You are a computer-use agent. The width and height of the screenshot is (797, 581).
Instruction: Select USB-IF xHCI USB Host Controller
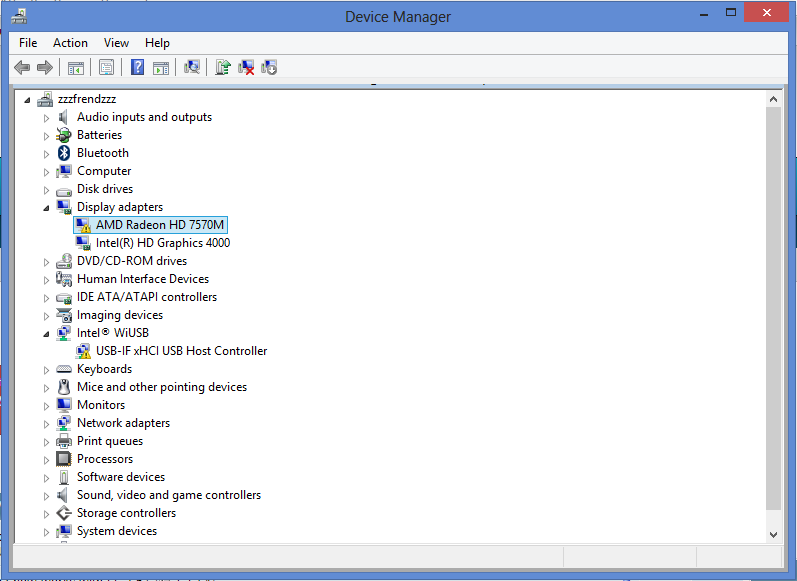[x=181, y=351]
